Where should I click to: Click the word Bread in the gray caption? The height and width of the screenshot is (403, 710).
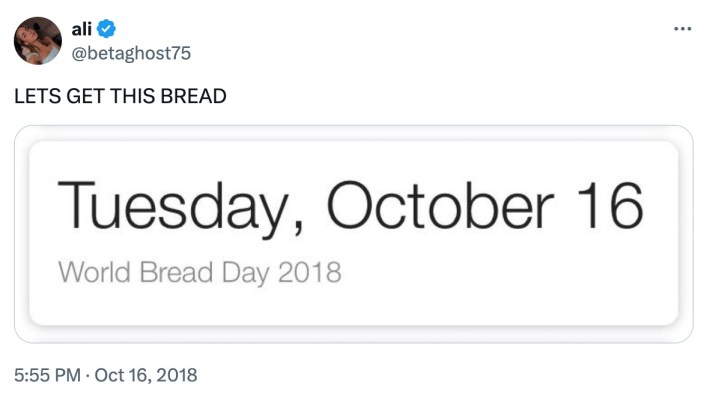[167, 271]
